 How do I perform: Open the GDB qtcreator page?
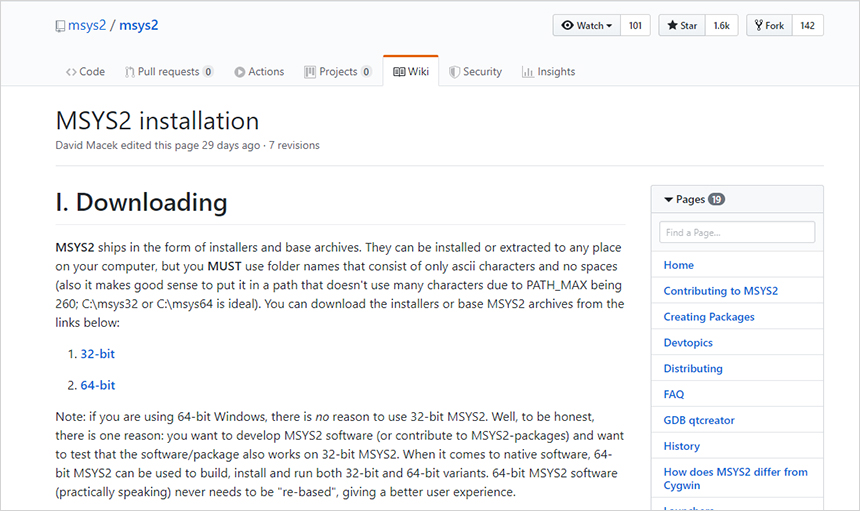pos(699,420)
